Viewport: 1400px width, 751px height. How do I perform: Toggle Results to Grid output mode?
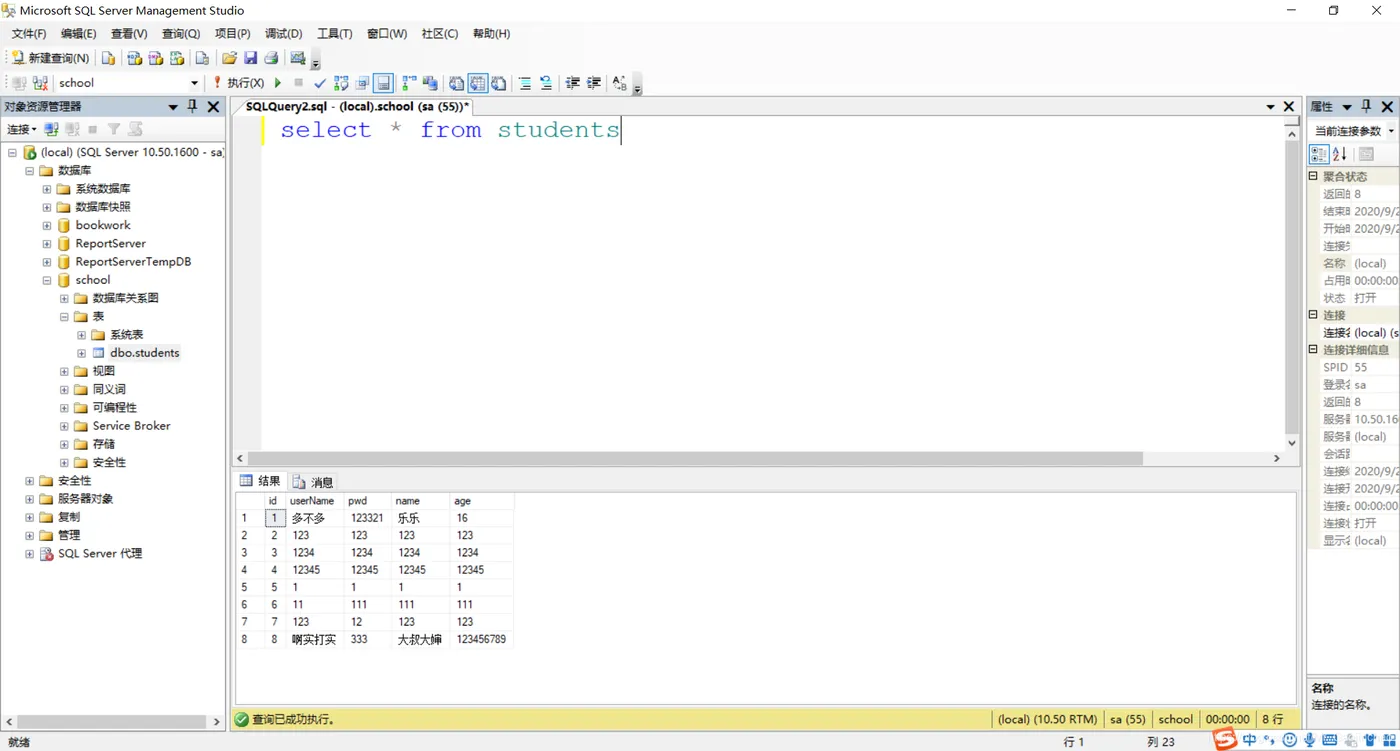point(477,83)
